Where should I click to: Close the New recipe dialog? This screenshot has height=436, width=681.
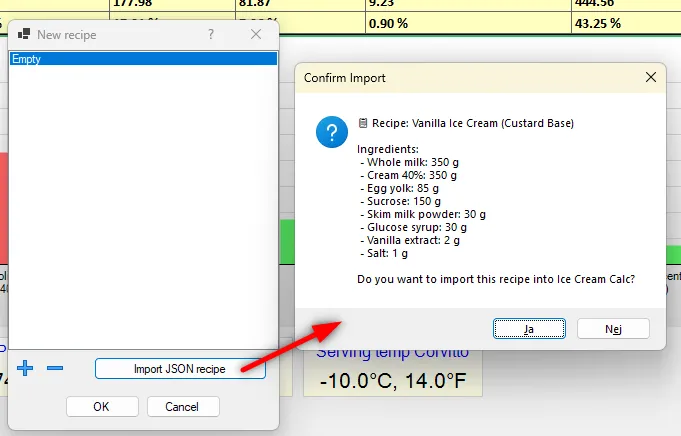[256, 34]
